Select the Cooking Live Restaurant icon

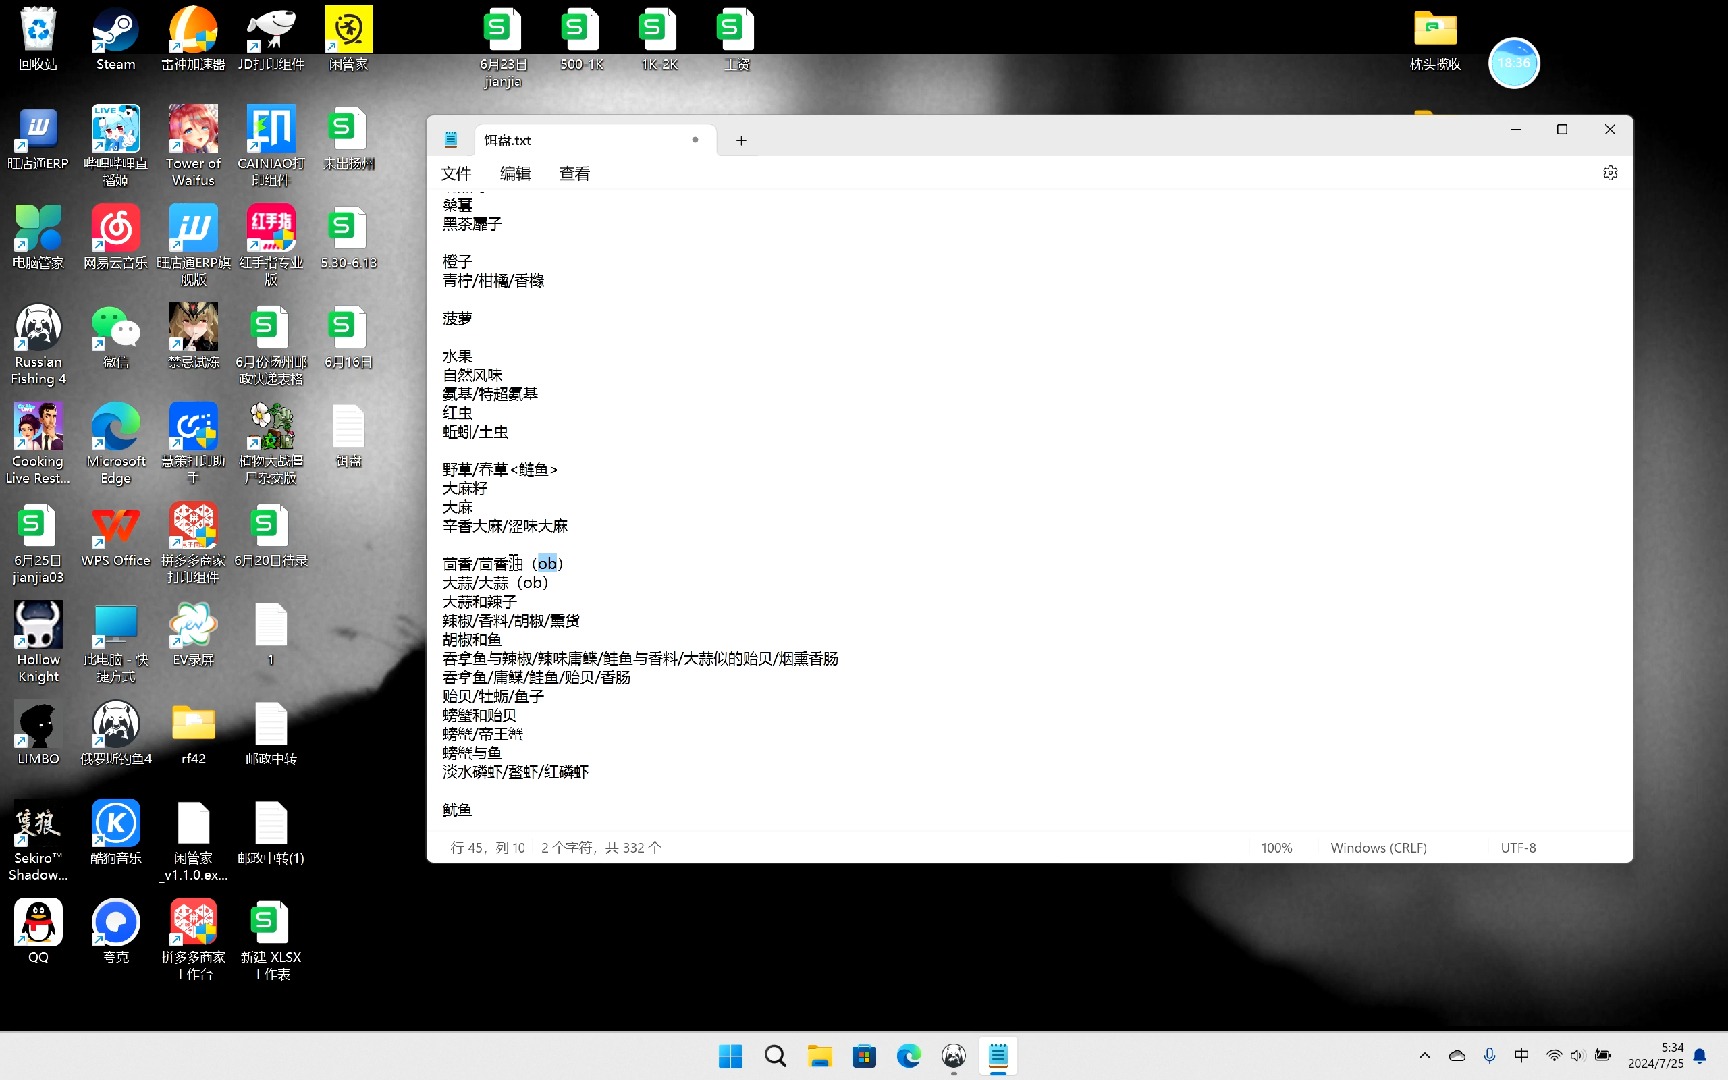(38, 444)
